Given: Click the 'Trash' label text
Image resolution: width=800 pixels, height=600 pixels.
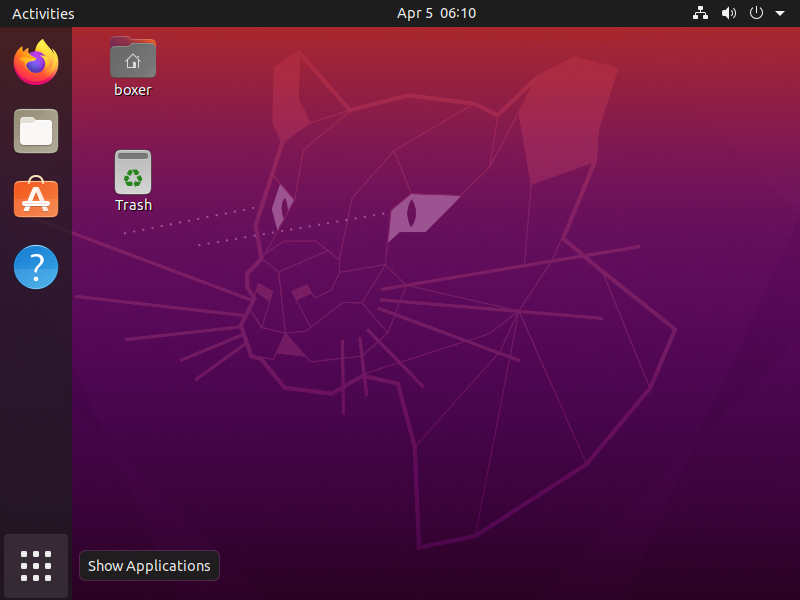Looking at the screenshot, I should [133, 205].
